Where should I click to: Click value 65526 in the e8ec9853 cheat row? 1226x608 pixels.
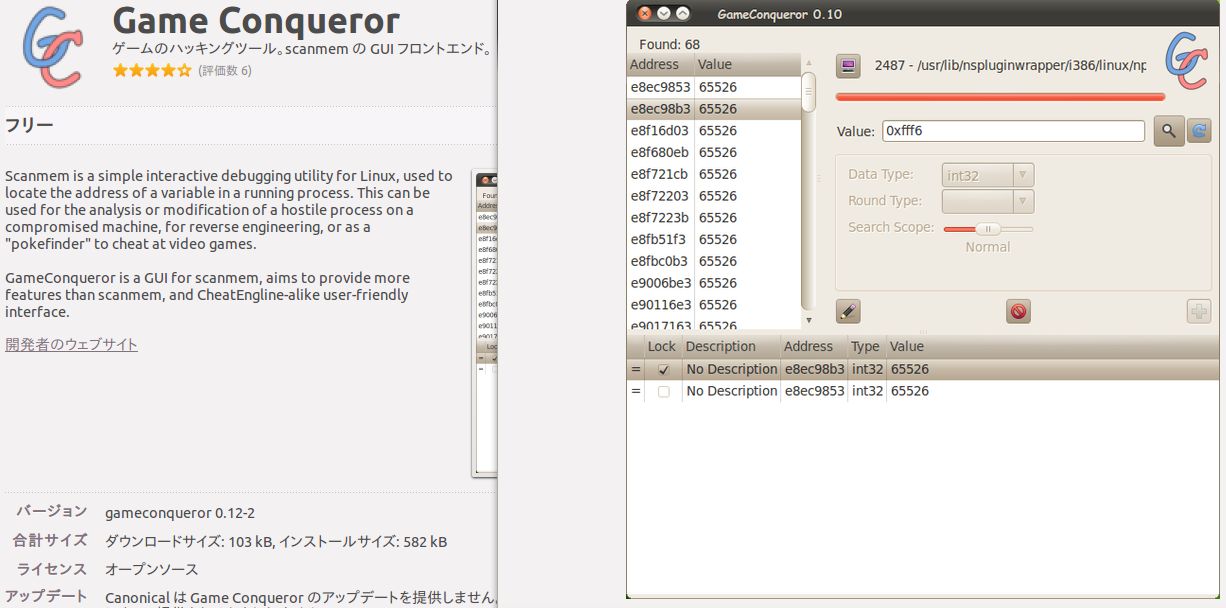coord(910,391)
